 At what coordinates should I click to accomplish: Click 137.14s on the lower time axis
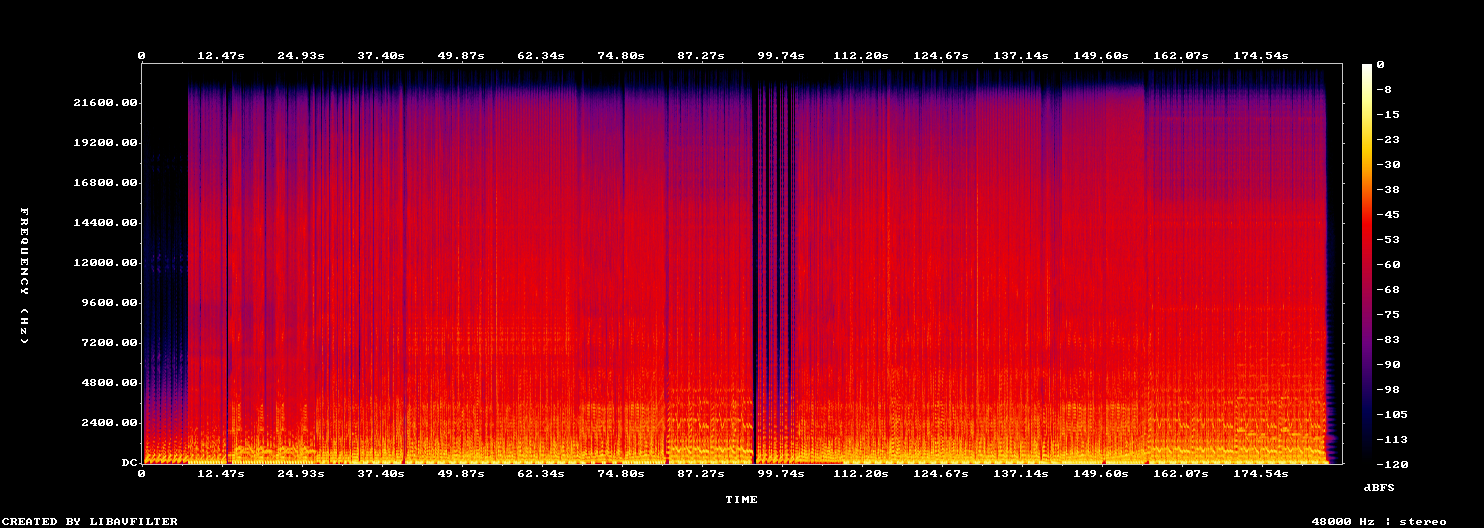1021,473
